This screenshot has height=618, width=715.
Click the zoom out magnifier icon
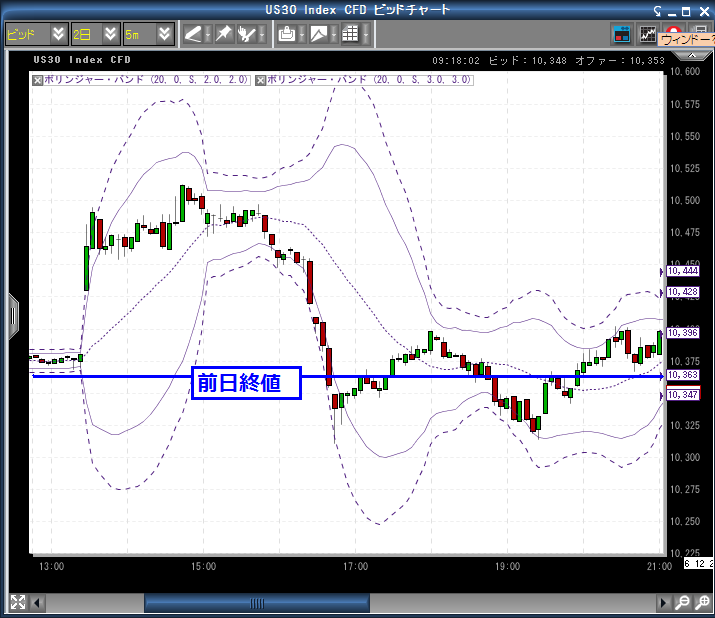[x=682, y=603]
